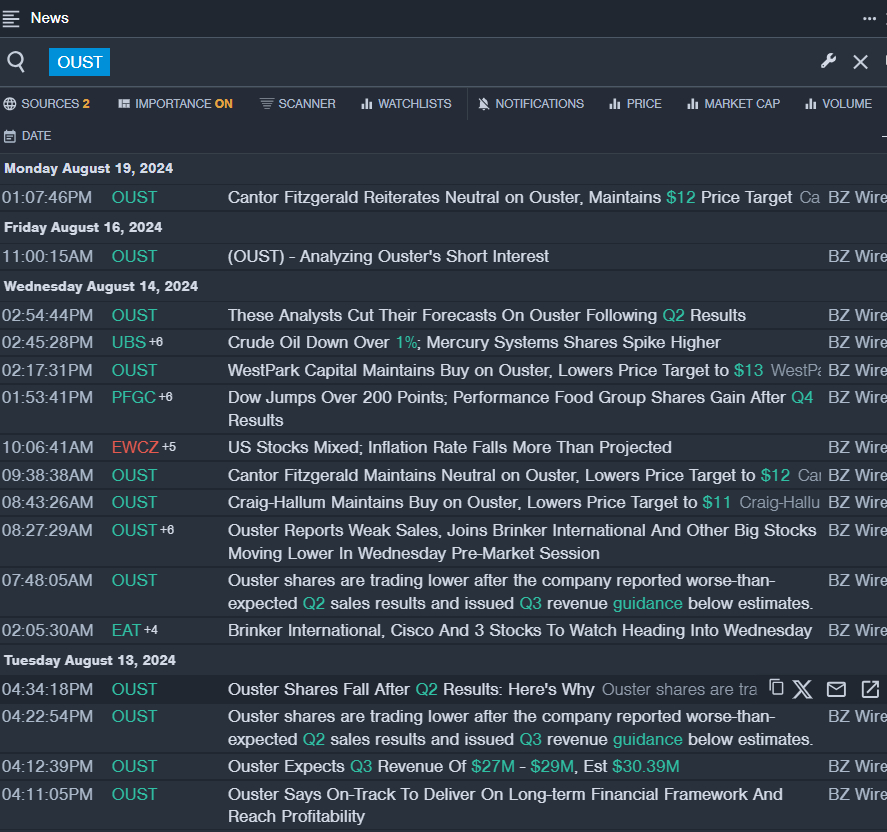Open the Analyzing Ouster's Short Interest headline
This screenshot has height=832, width=887.
pos(388,257)
